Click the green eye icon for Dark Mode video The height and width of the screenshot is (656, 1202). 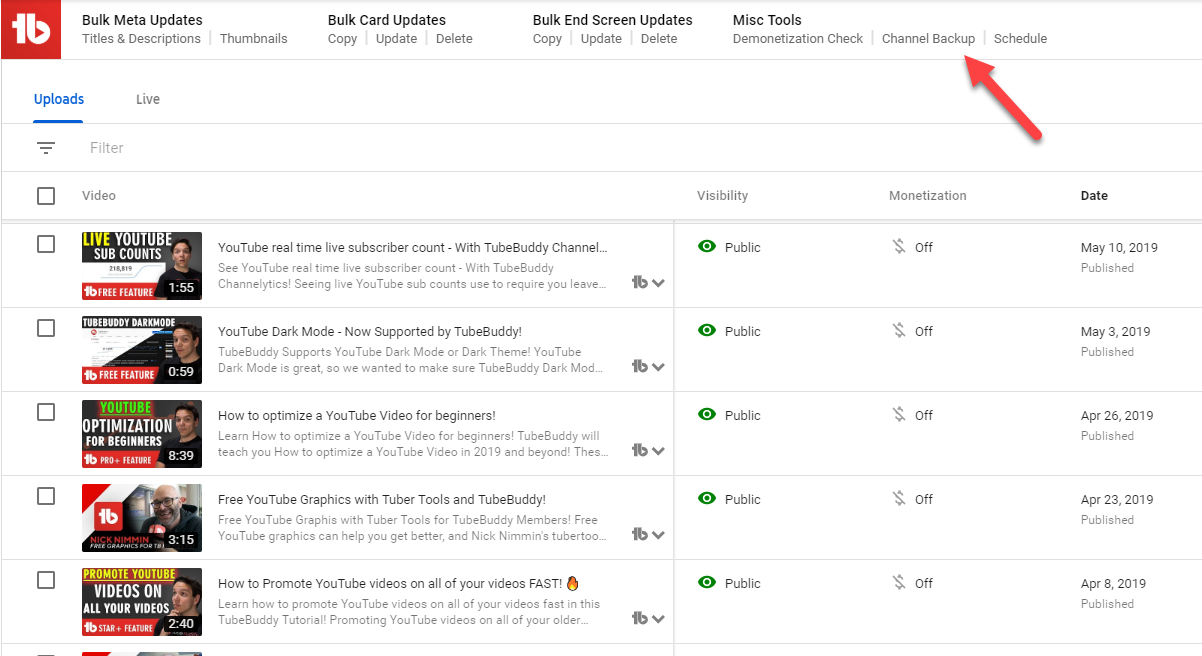(x=707, y=331)
